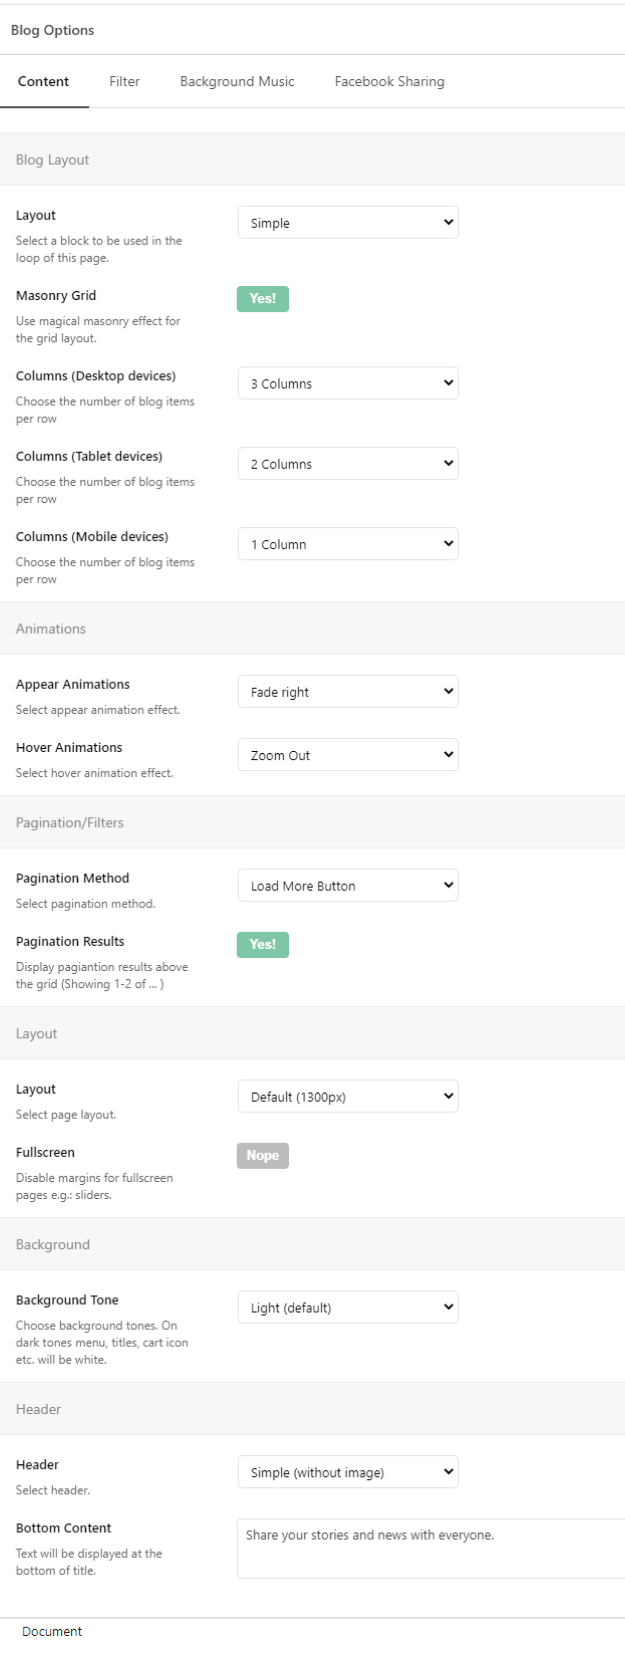
Task: Toggle the Masonry Grid Yes! switch
Action: (x=263, y=299)
